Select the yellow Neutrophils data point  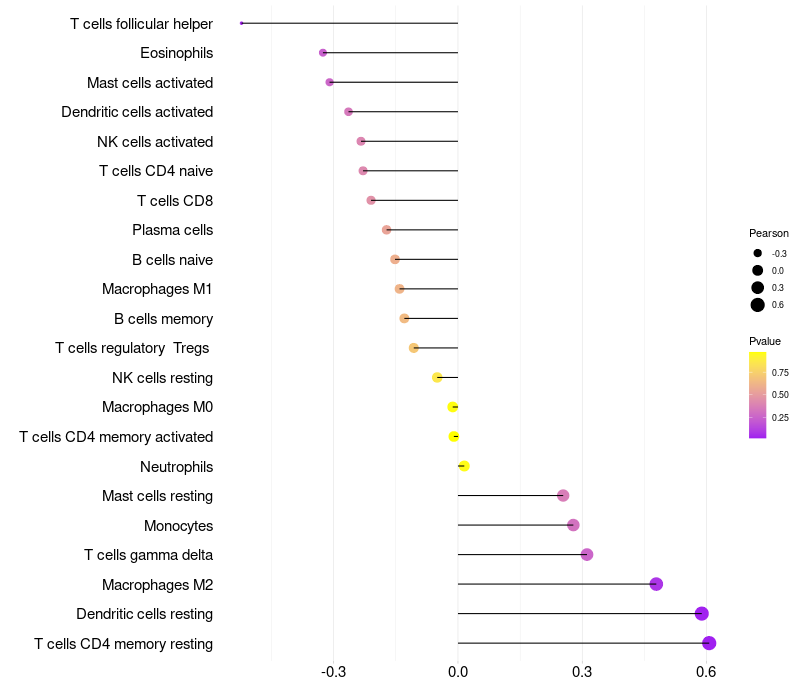click(464, 466)
